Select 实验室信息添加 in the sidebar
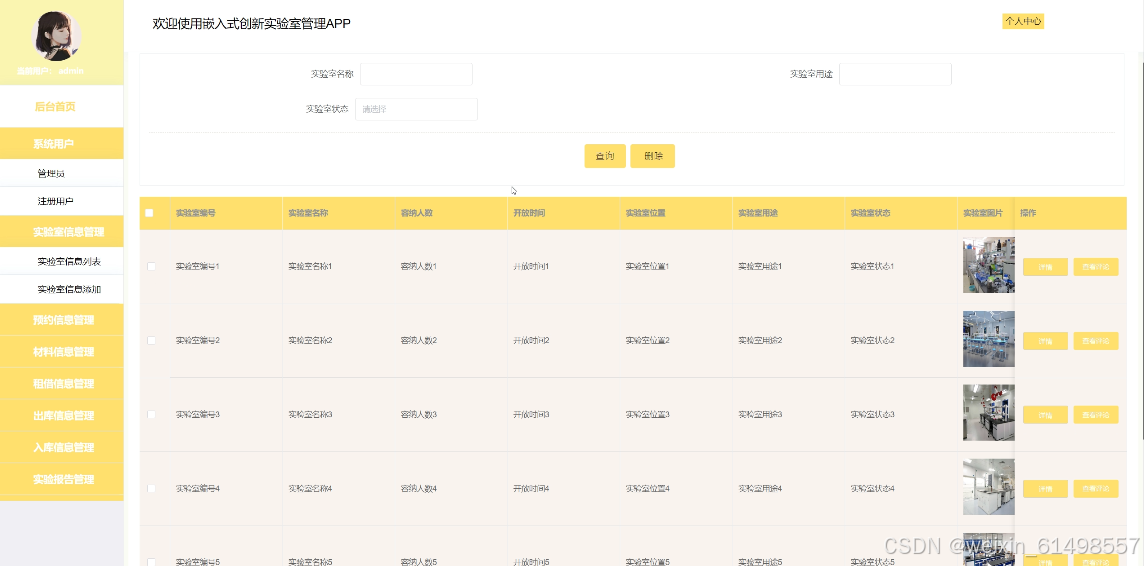This screenshot has height=566, width=1144. pos(62,289)
